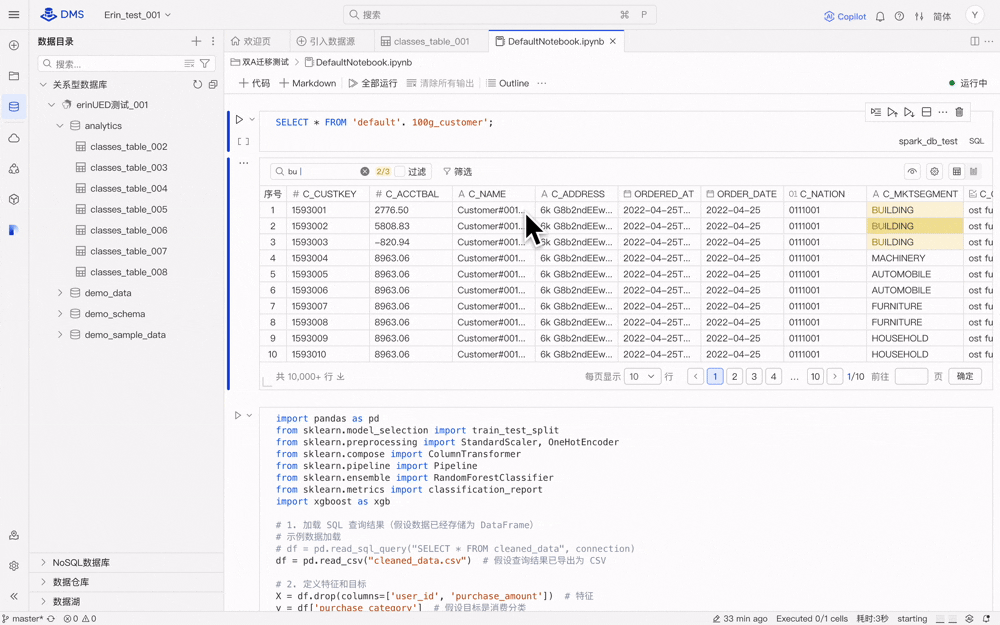
Task: Add a code cell with 代码
Action: [254, 83]
